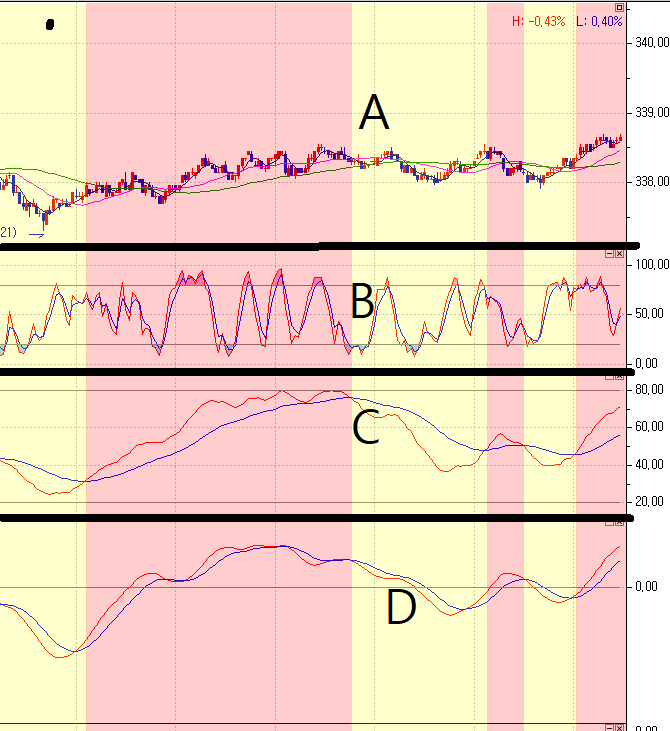Click the small blue arrow below the candles
670x731 pixels.
coord(37,234)
